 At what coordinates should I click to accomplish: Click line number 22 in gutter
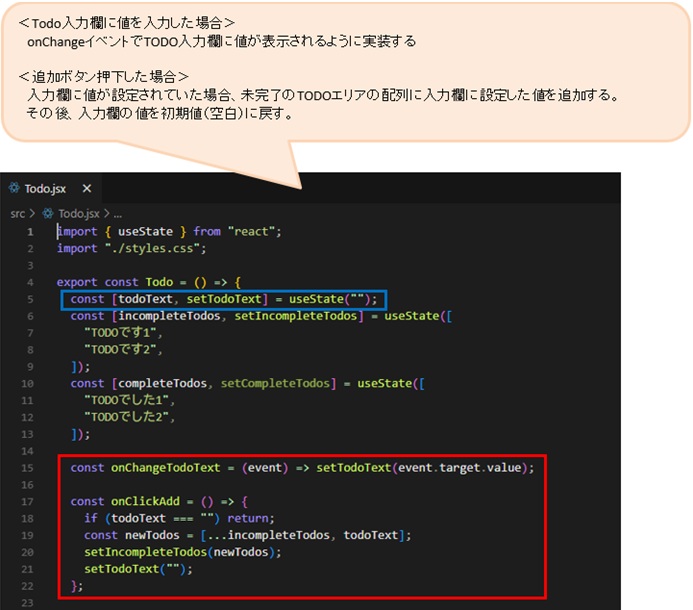pos(27,586)
